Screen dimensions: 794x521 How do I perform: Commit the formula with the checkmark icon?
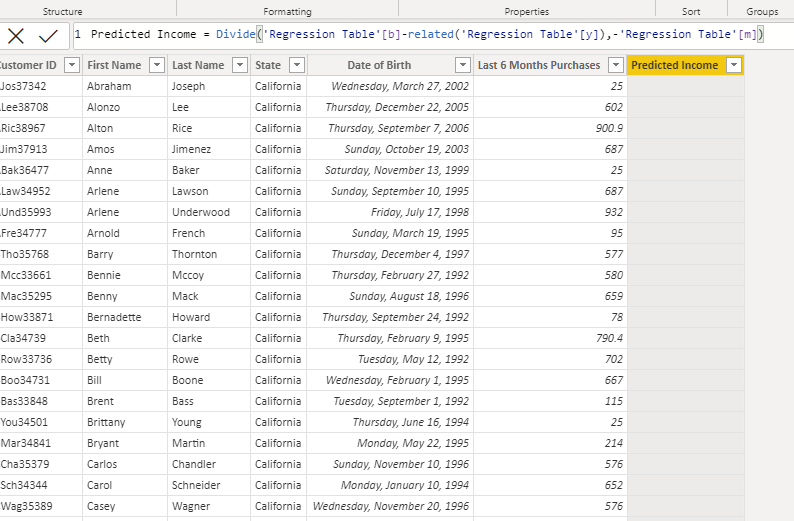pyautogui.click(x=48, y=36)
